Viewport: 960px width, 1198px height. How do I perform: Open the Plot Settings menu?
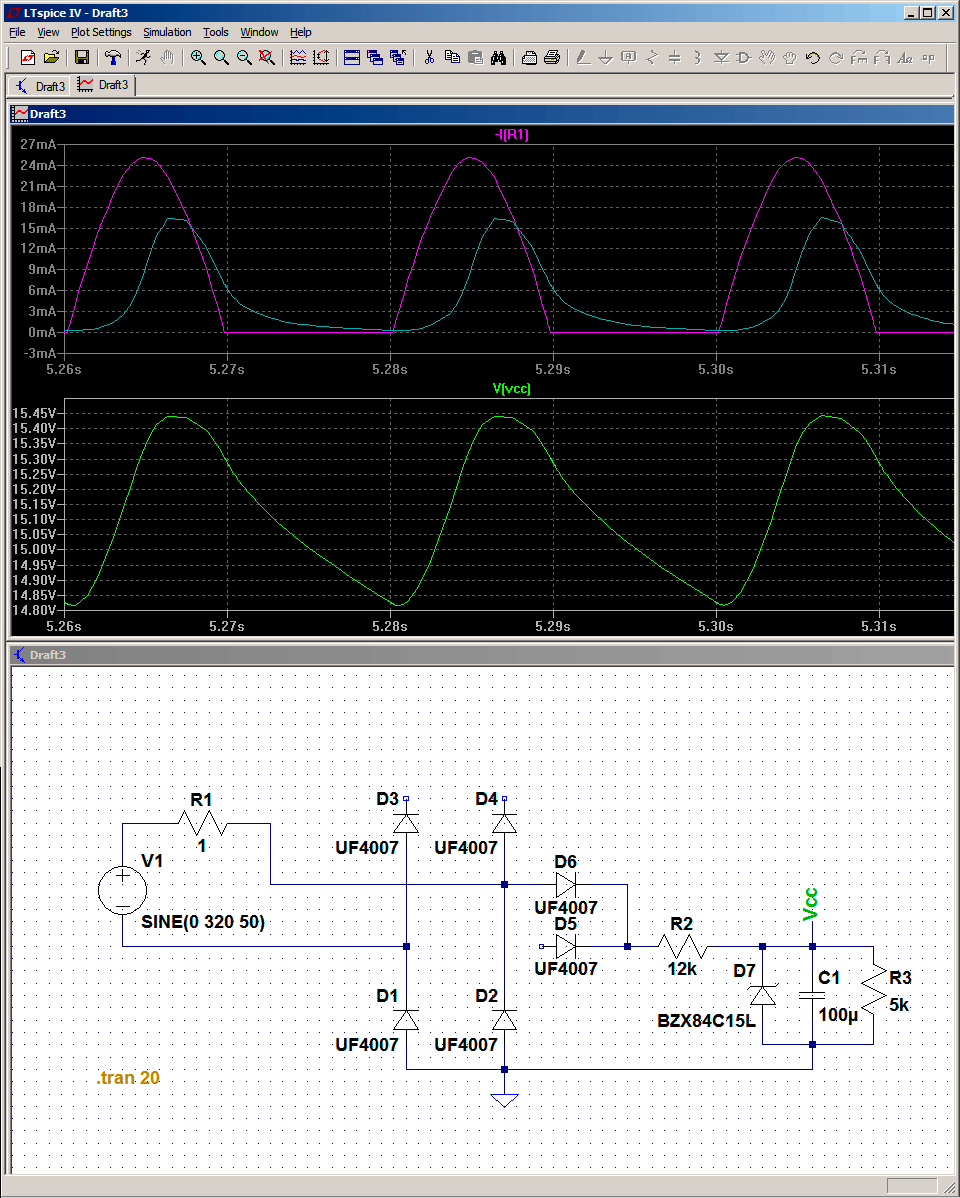(x=101, y=32)
